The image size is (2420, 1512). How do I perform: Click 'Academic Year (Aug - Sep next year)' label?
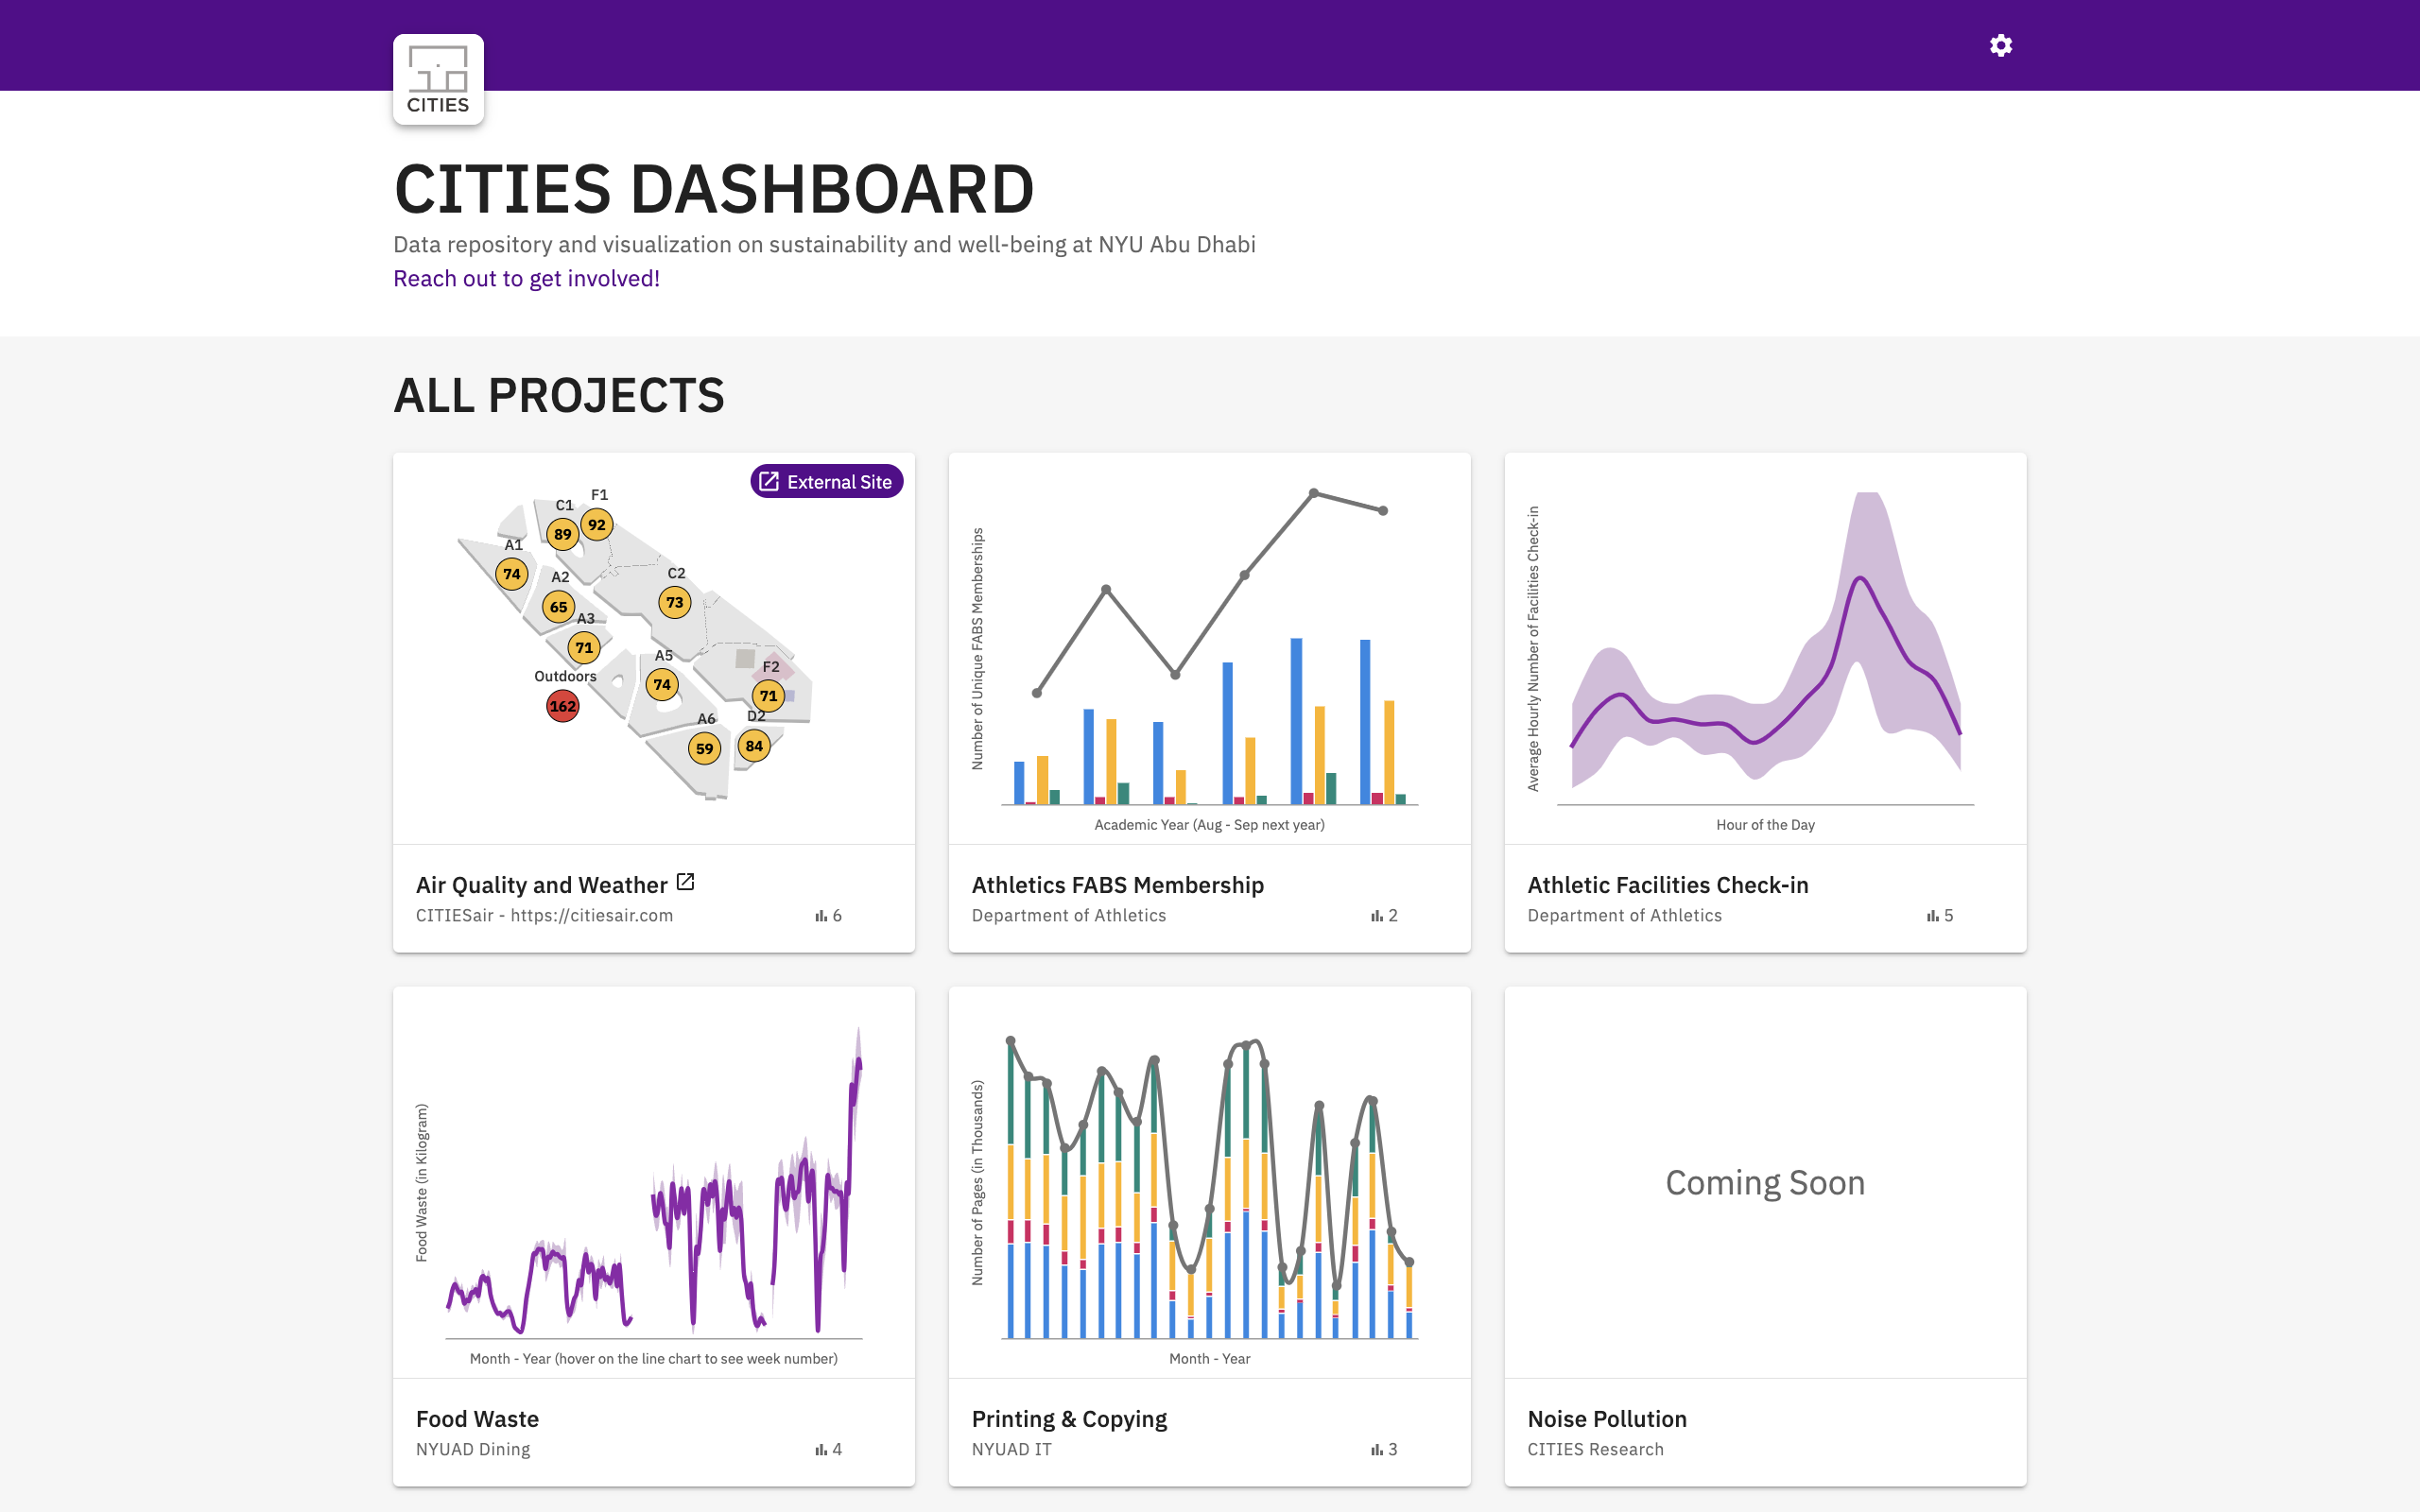click(x=1209, y=825)
